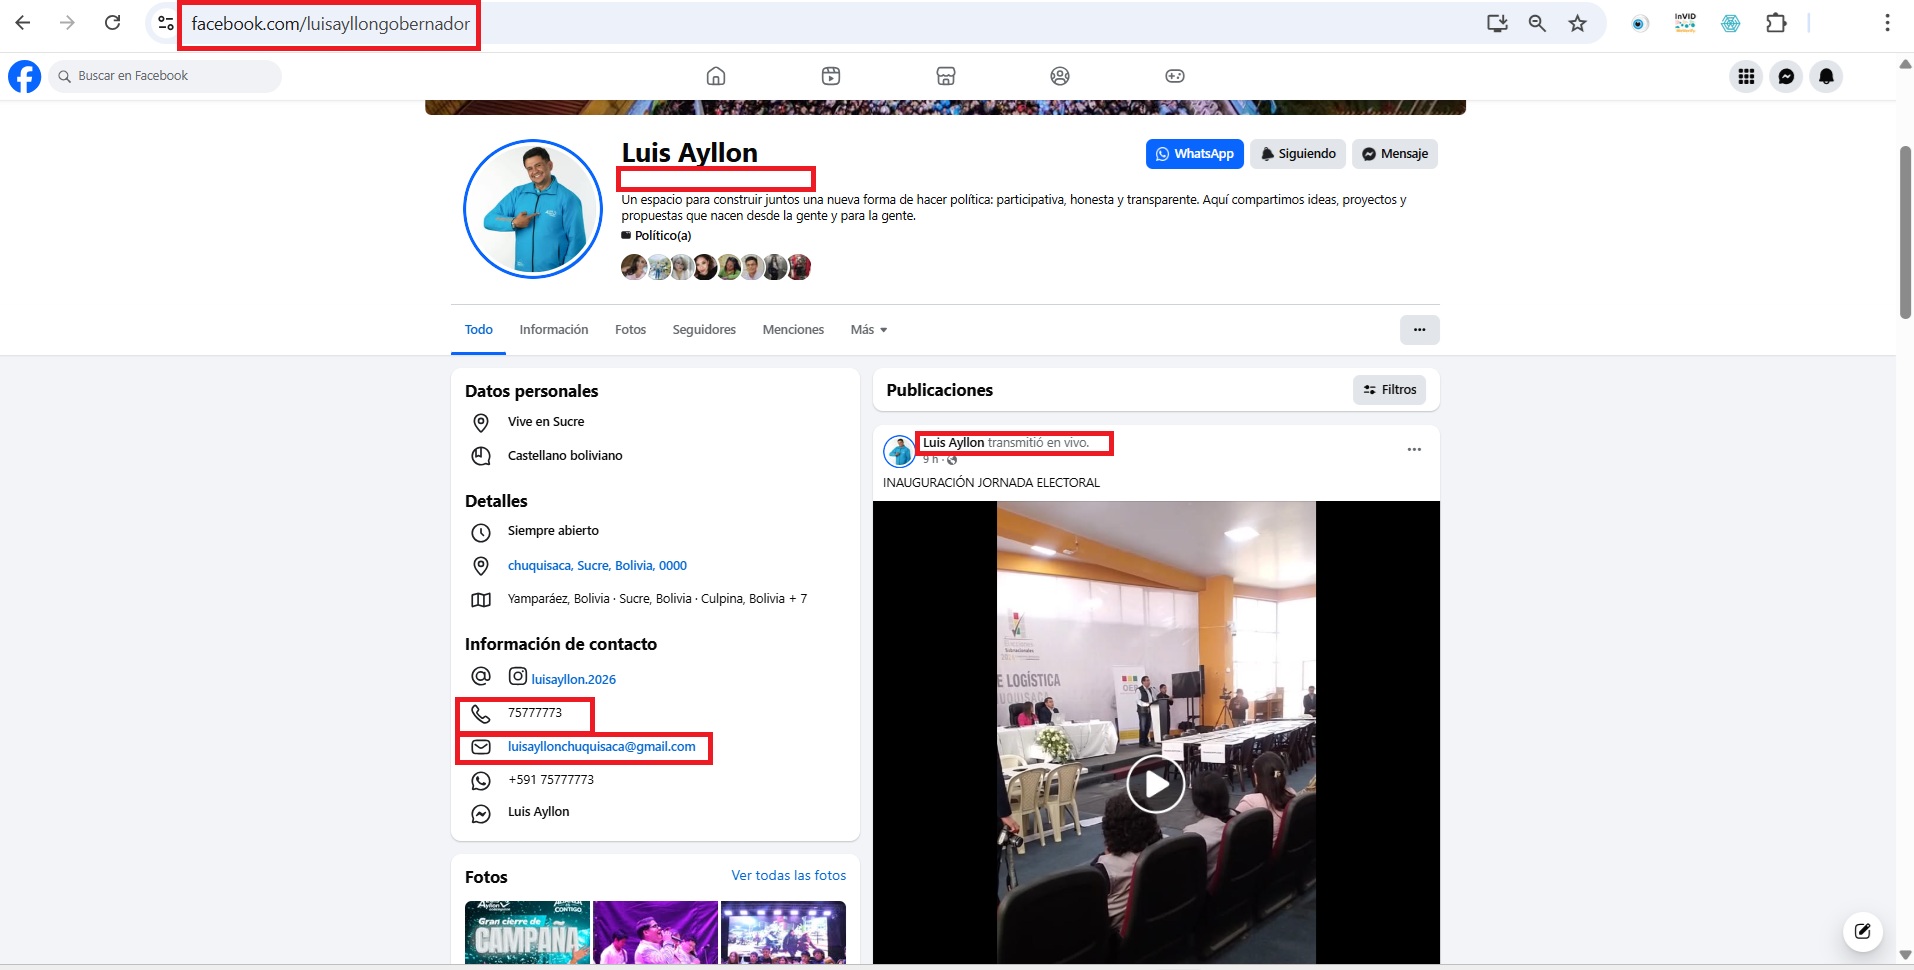Bookmark this page with star icon
The height and width of the screenshot is (970, 1914).
click(x=1577, y=23)
